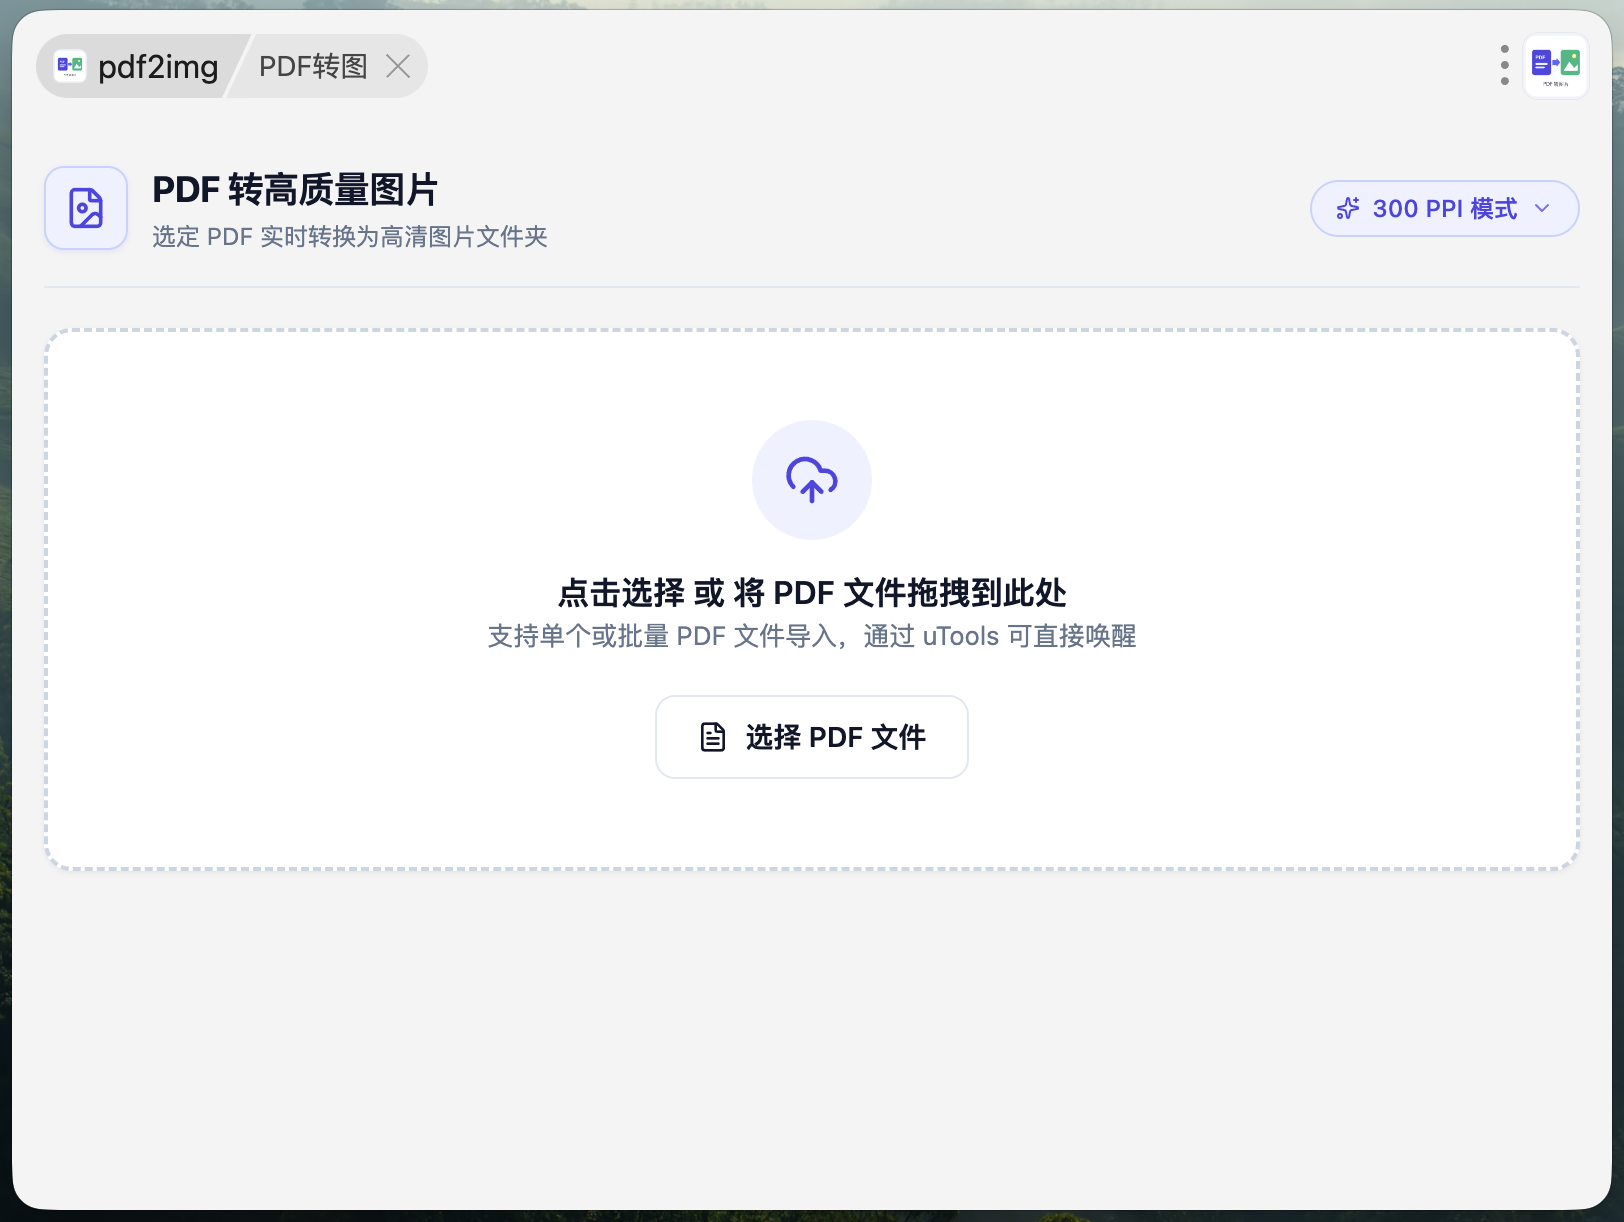
Task: Close the PDF转图 tab with X
Action: [x=398, y=66]
